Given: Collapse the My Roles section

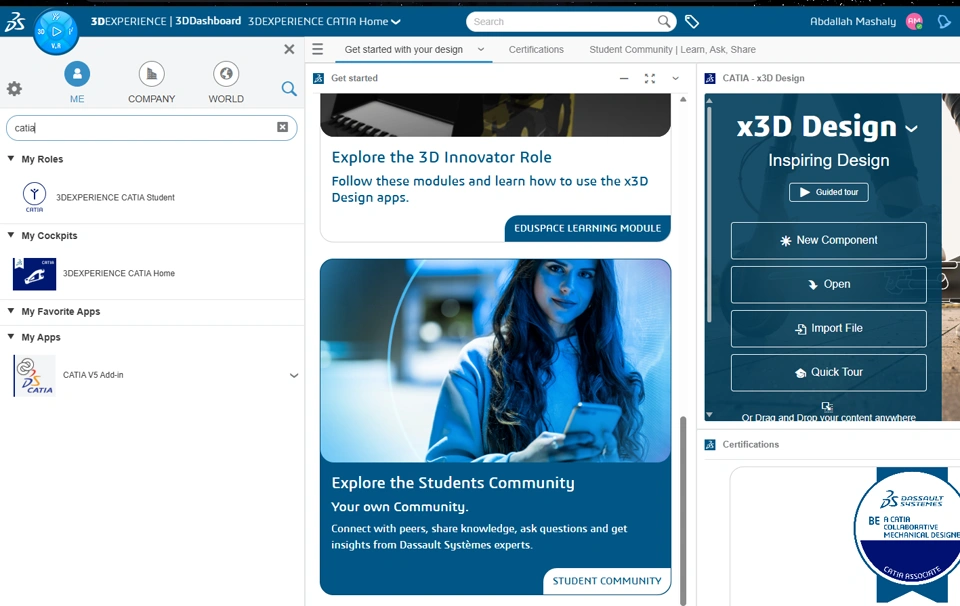Looking at the screenshot, I should (x=10, y=159).
